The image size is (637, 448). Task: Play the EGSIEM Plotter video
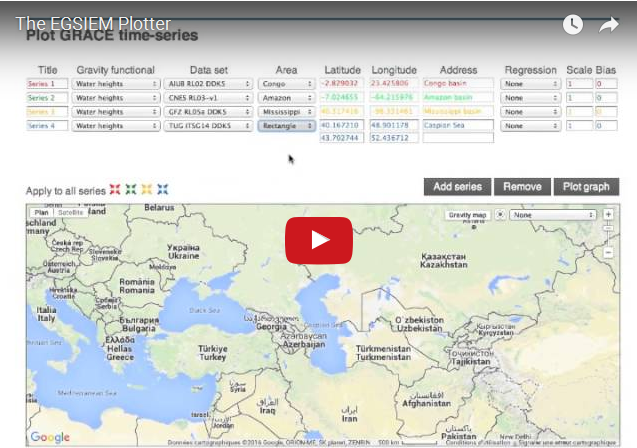coord(318,240)
